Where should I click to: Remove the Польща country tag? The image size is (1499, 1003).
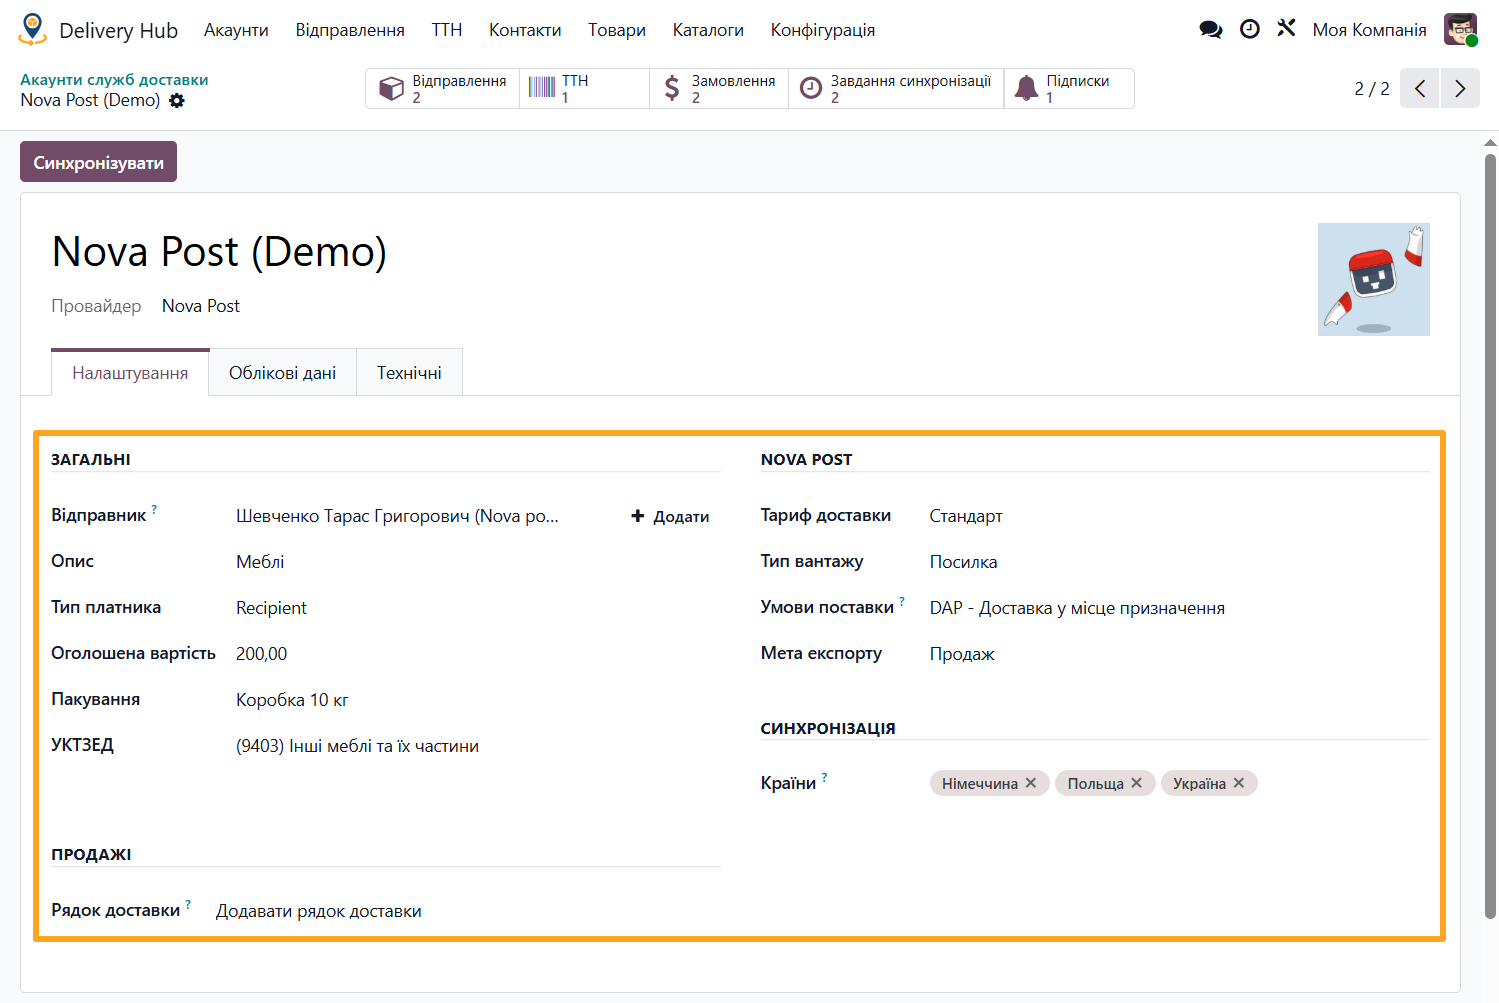[x=1137, y=783]
